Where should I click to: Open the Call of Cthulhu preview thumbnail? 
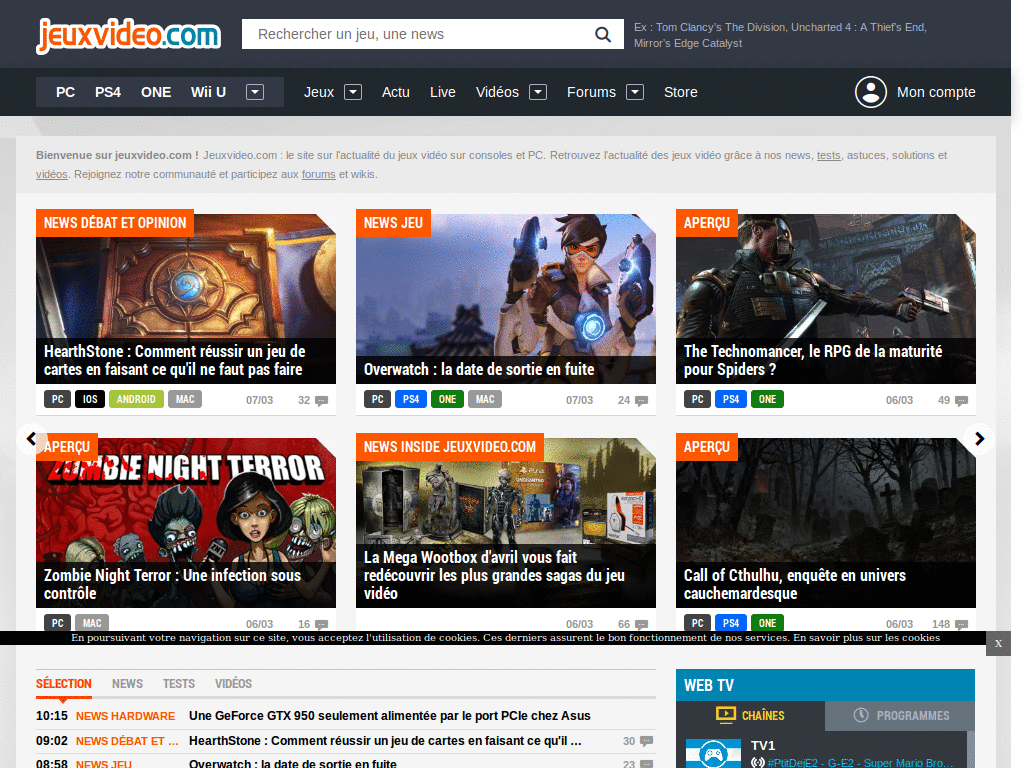coord(826,522)
